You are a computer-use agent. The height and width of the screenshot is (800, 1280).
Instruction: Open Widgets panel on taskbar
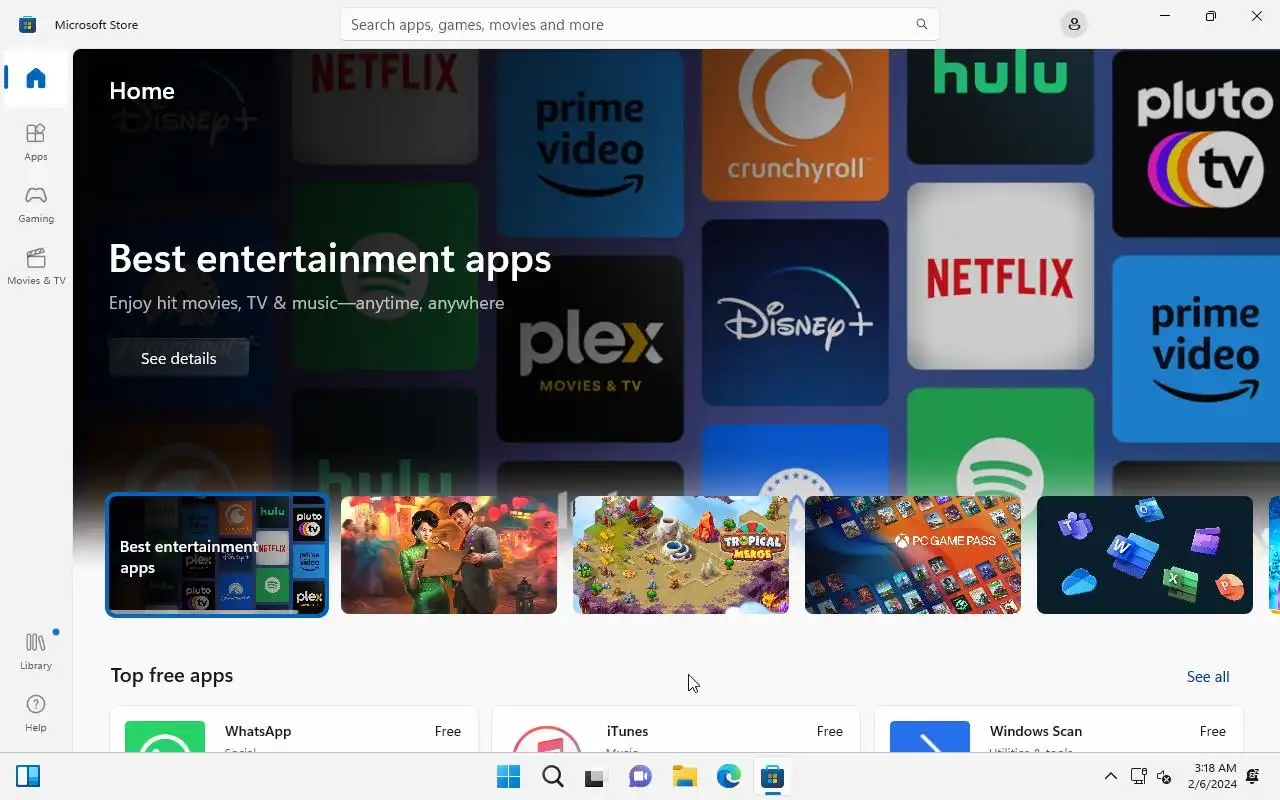point(28,776)
